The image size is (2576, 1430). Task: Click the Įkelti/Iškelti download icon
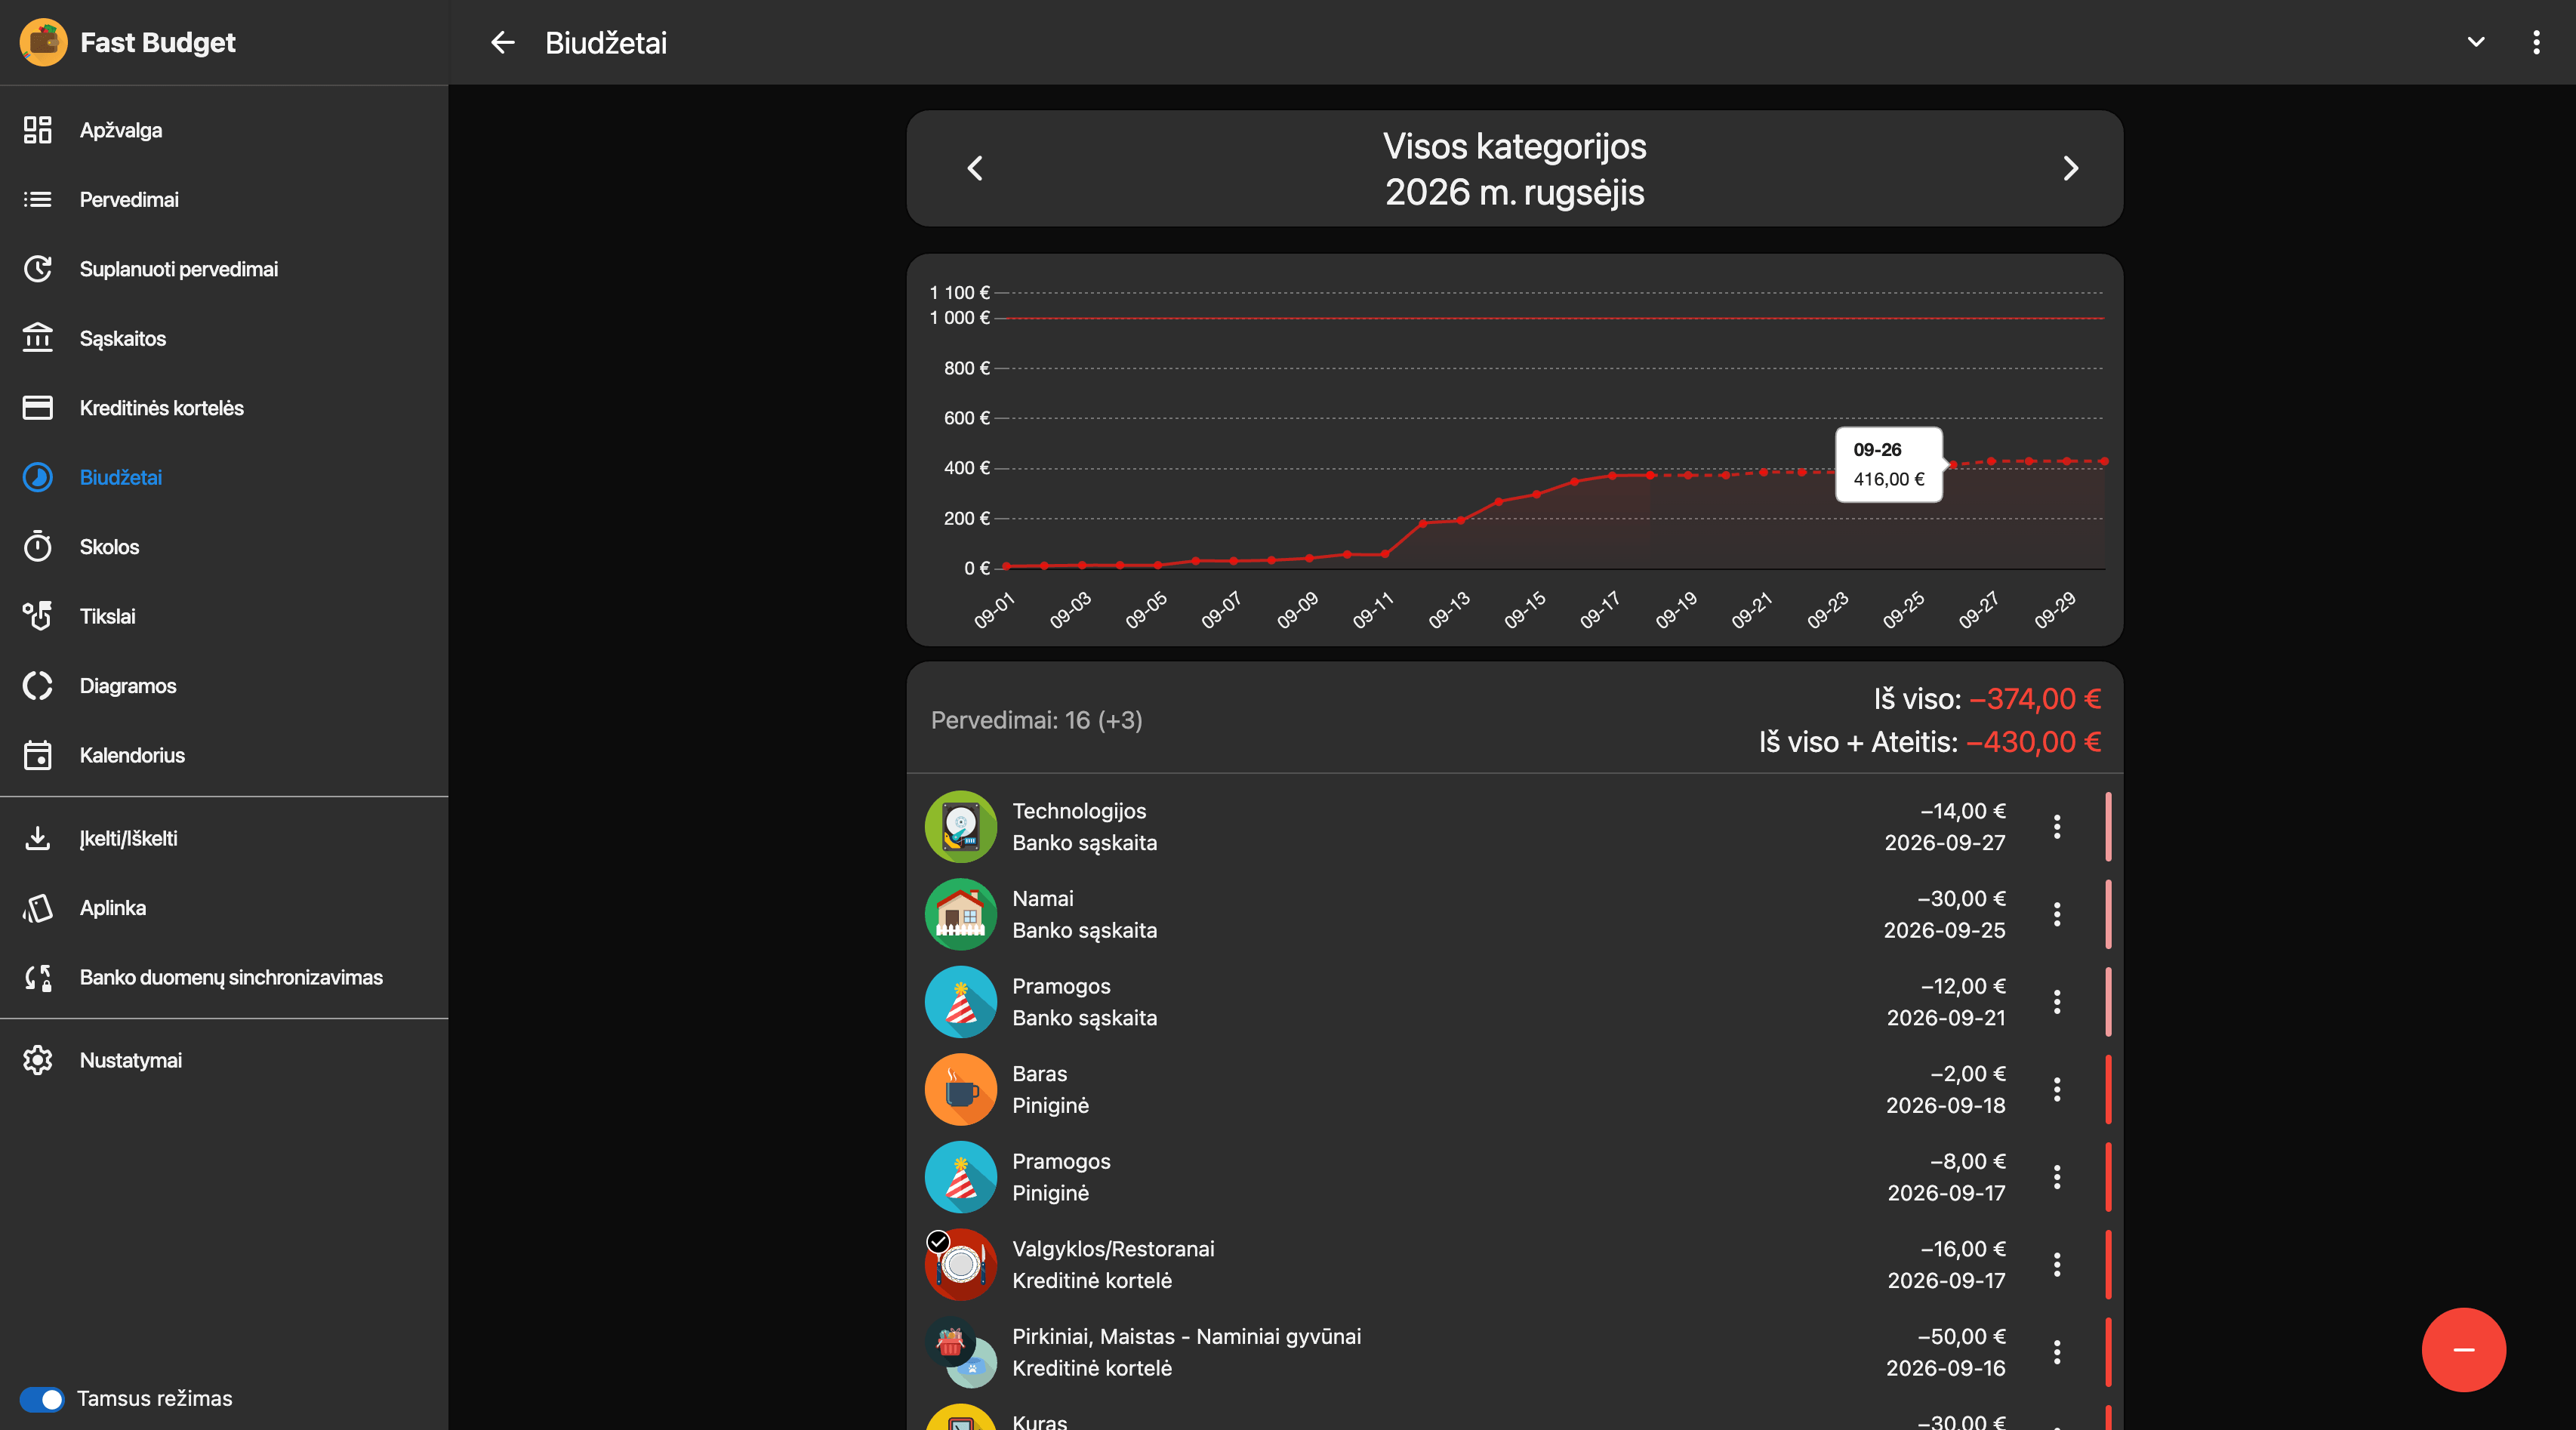tap(38, 838)
